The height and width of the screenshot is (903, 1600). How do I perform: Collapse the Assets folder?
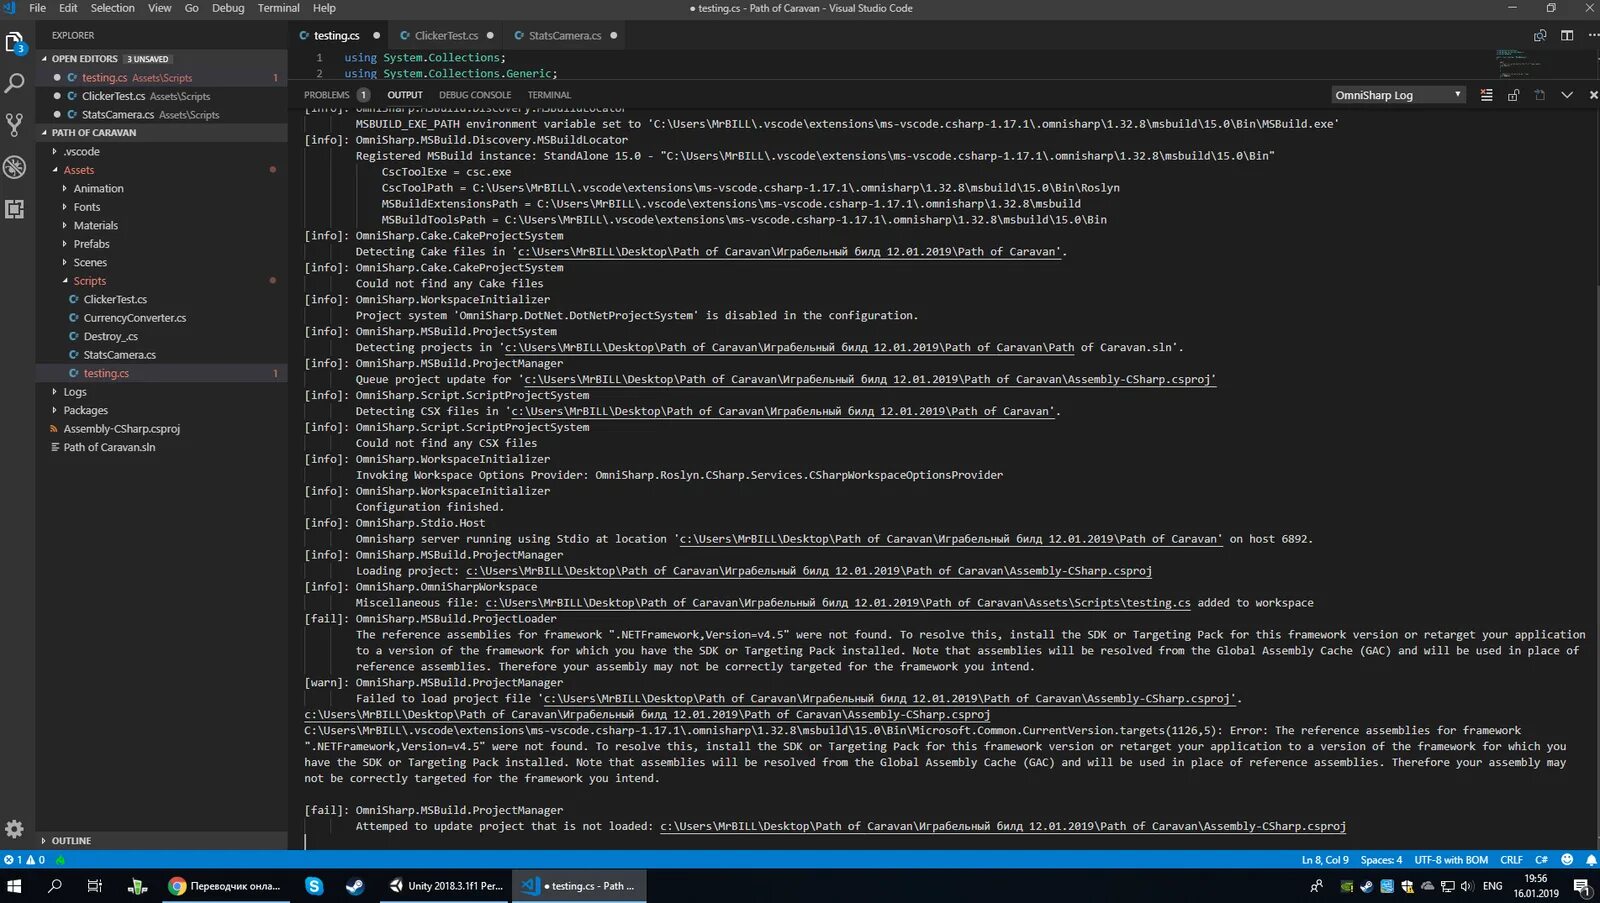(x=161, y=170)
